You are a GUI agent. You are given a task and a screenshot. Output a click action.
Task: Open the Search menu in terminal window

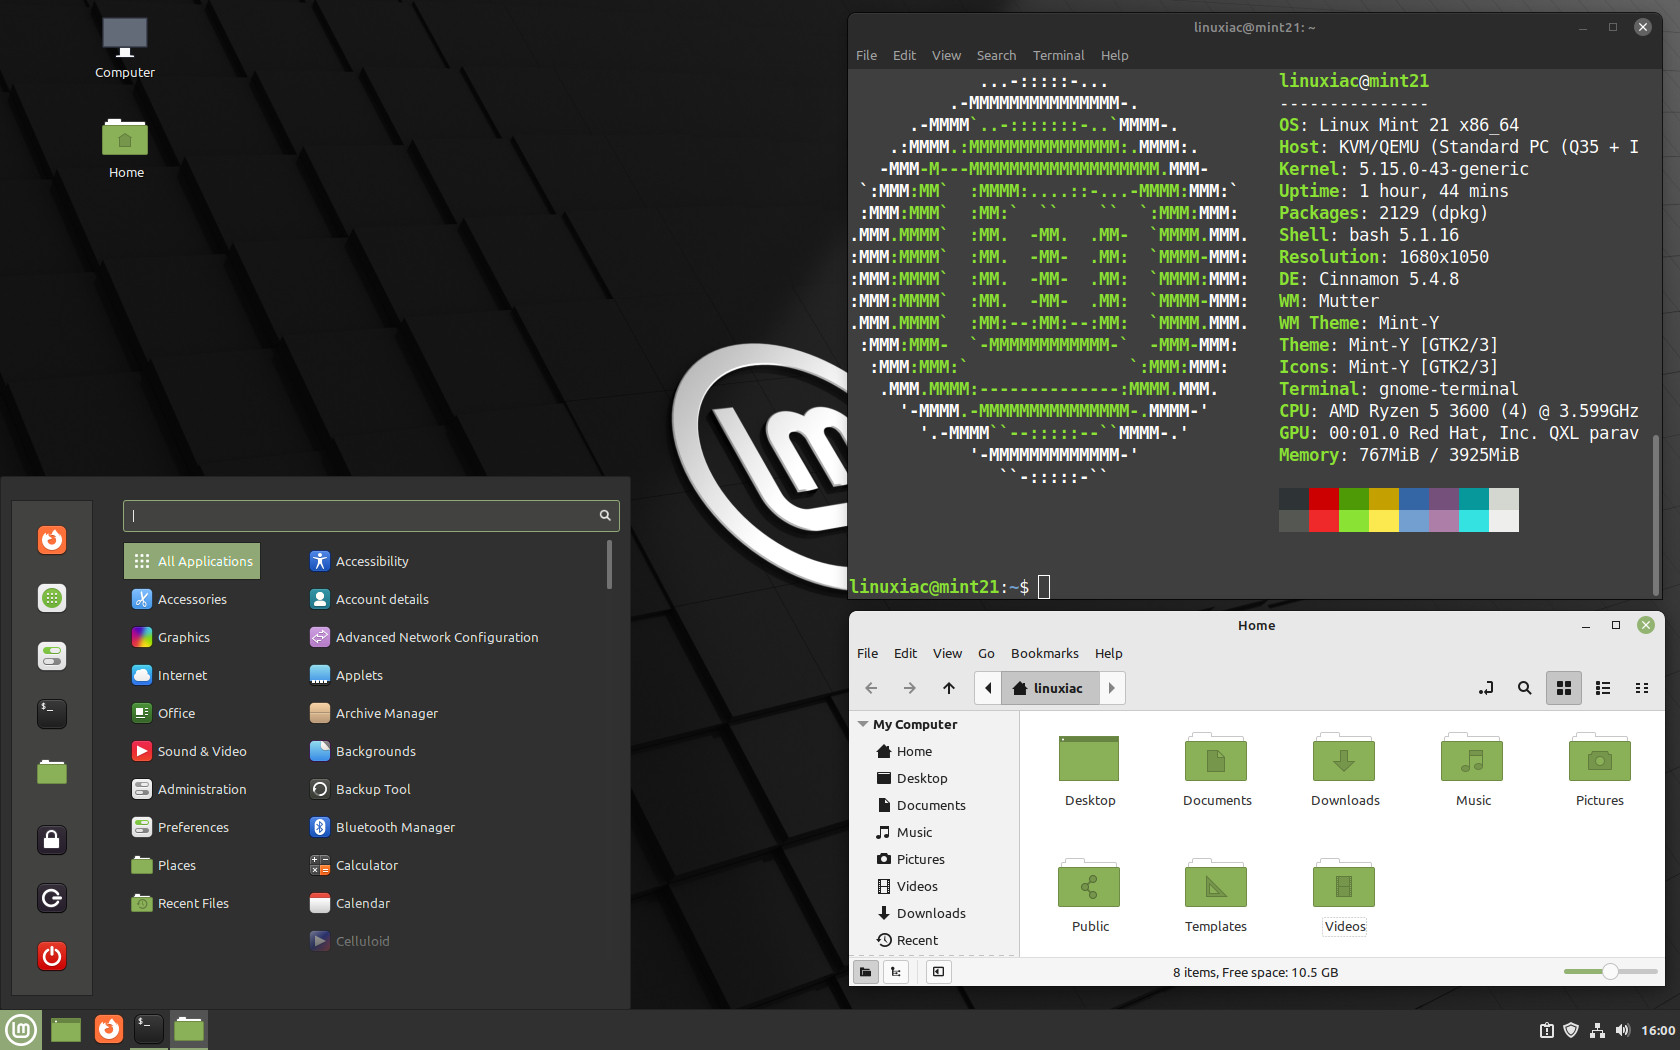[x=996, y=55]
